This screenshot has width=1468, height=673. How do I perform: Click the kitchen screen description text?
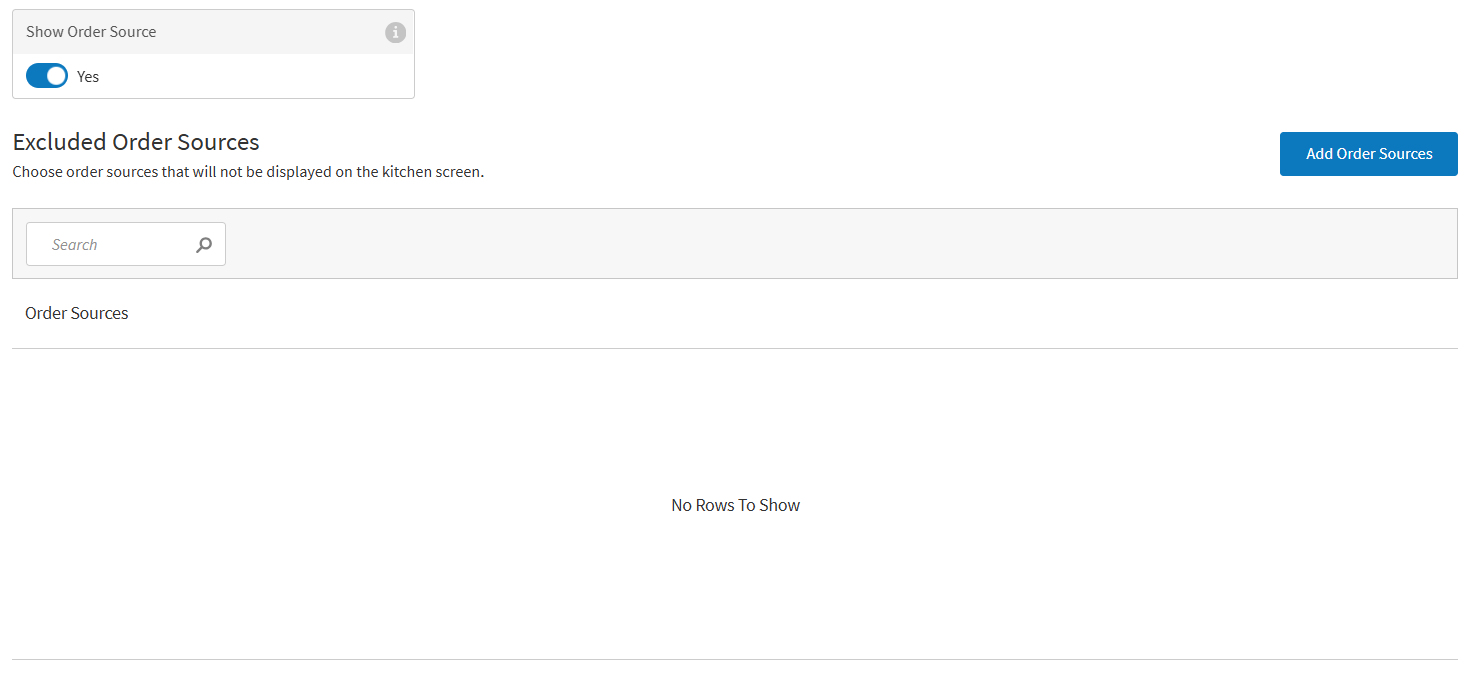(248, 172)
